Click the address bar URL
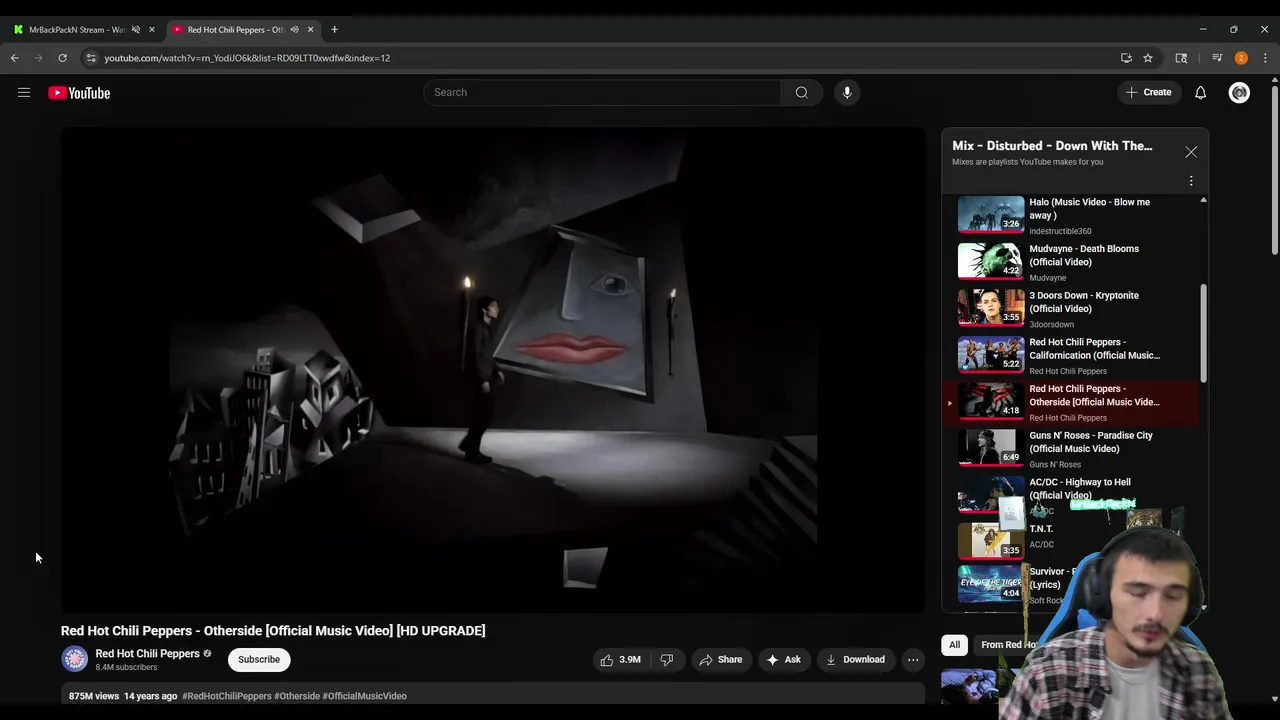This screenshot has width=1280, height=720. [247, 58]
